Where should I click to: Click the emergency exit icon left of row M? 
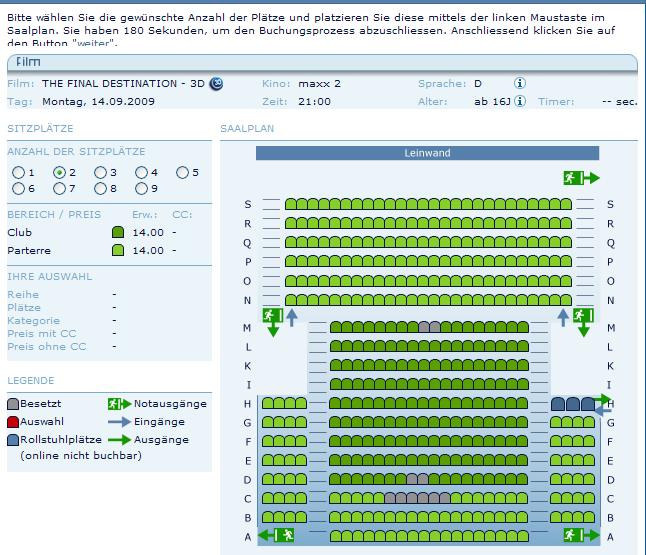(x=273, y=322)
